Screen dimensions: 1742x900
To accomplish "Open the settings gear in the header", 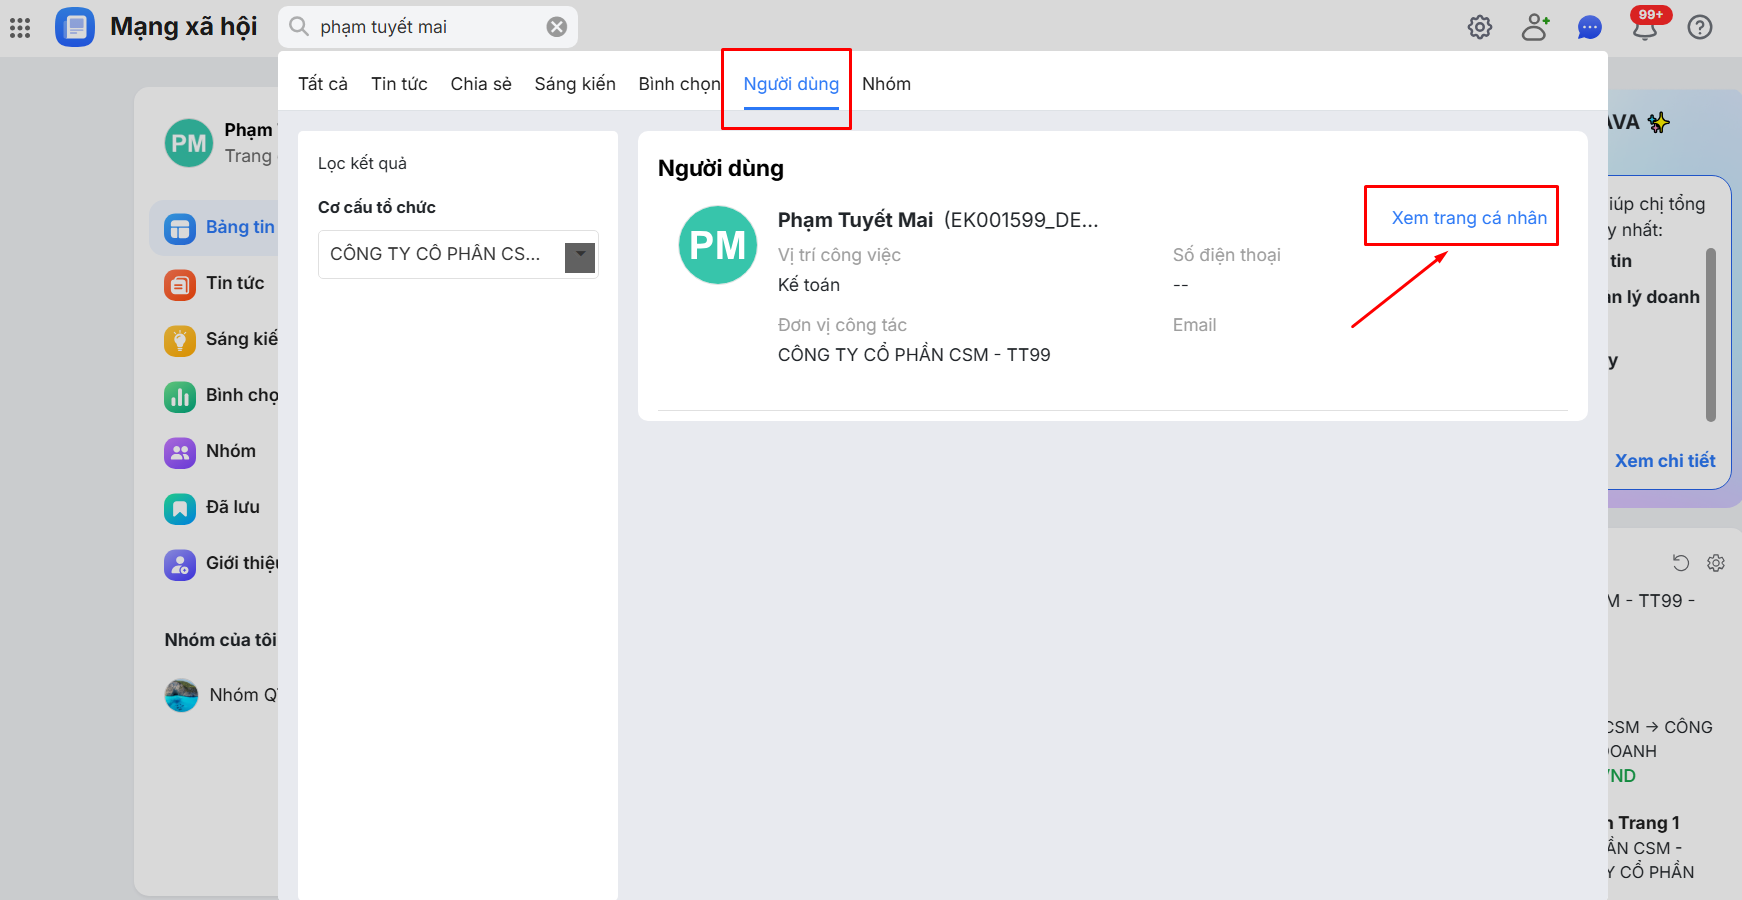I will tap(1480, 27).
